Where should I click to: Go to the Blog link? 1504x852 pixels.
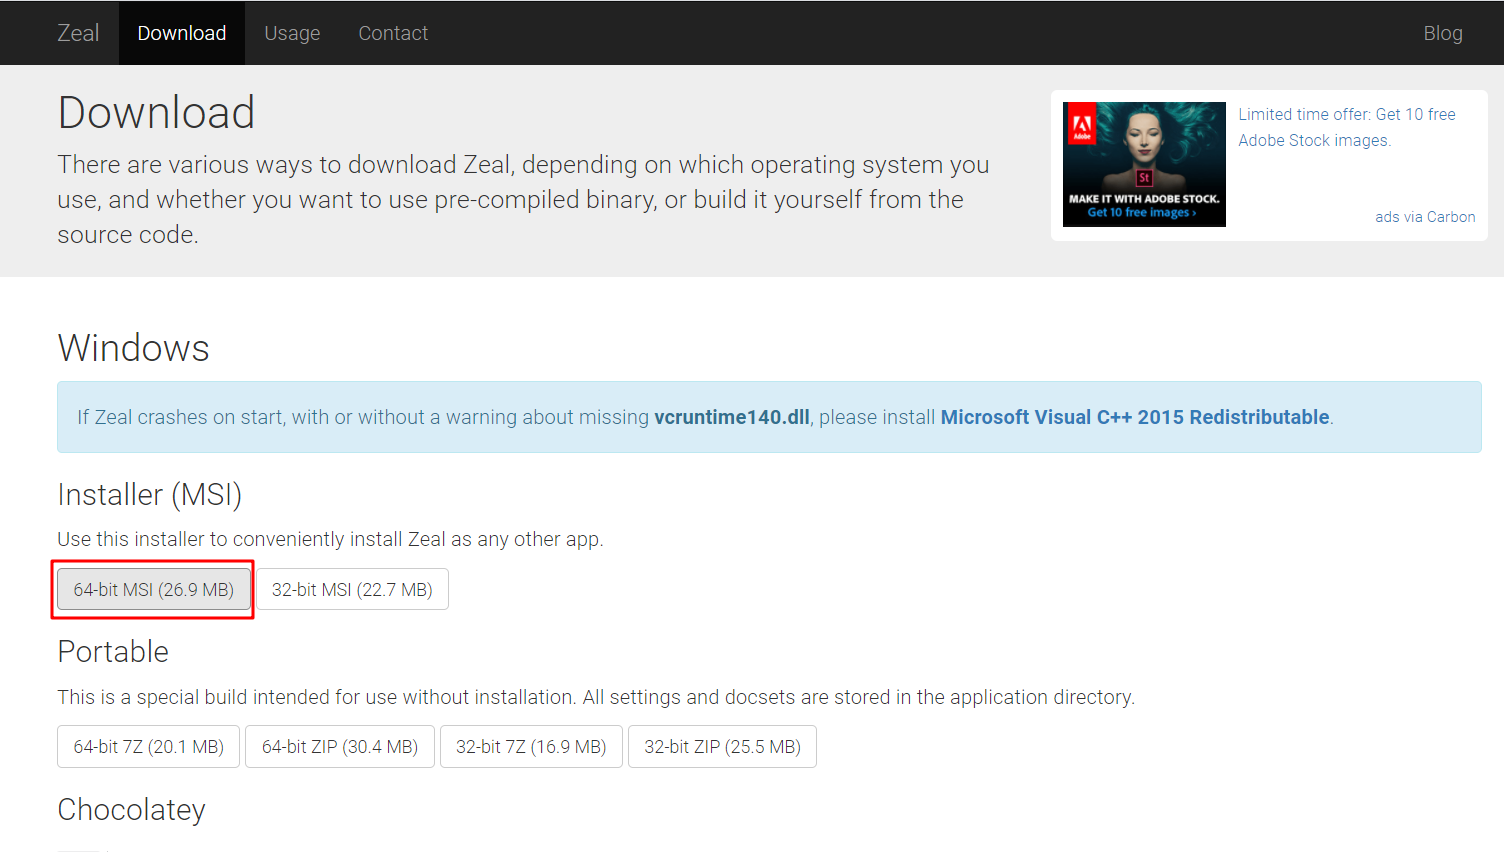tap(1443, 33)
